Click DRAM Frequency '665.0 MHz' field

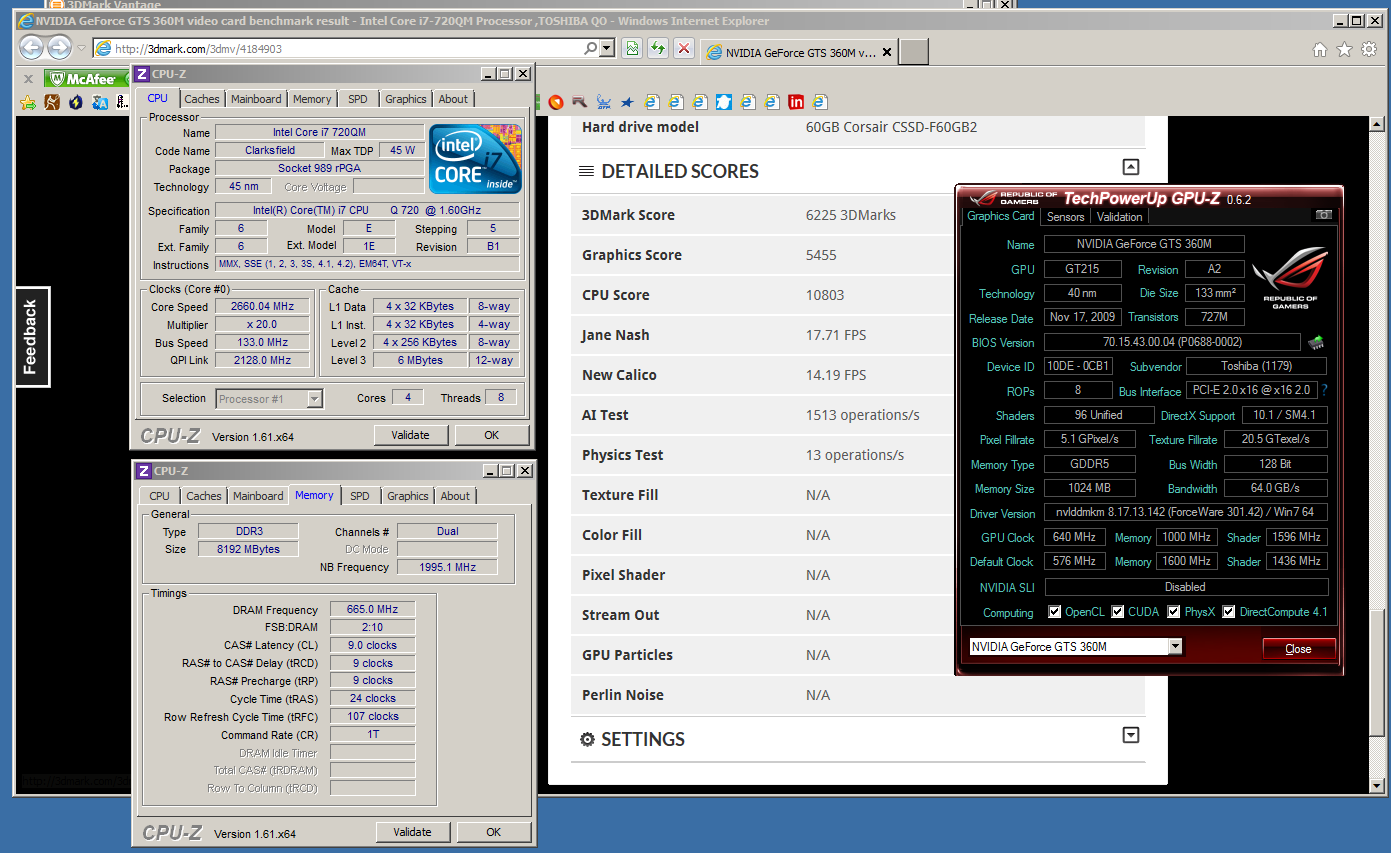372,609
